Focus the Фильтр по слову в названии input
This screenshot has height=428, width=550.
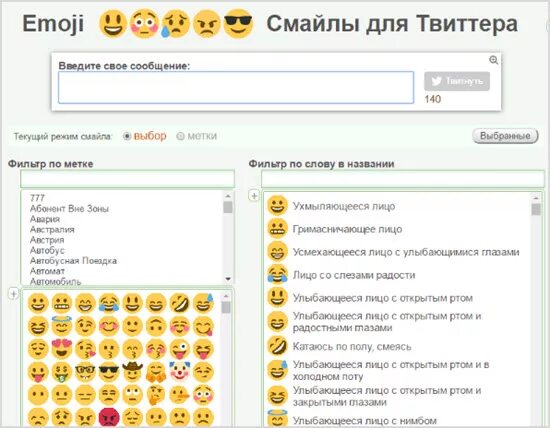(403, 179)
